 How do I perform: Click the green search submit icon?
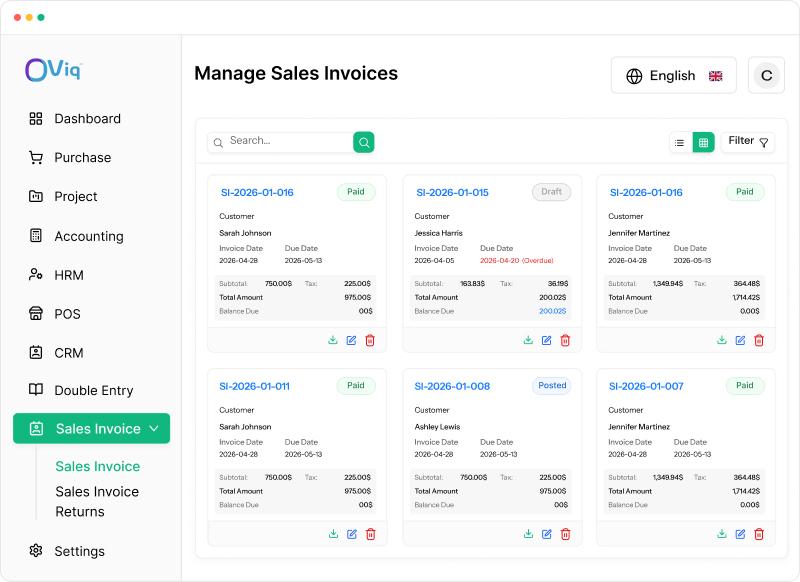[x=364, y=142]
